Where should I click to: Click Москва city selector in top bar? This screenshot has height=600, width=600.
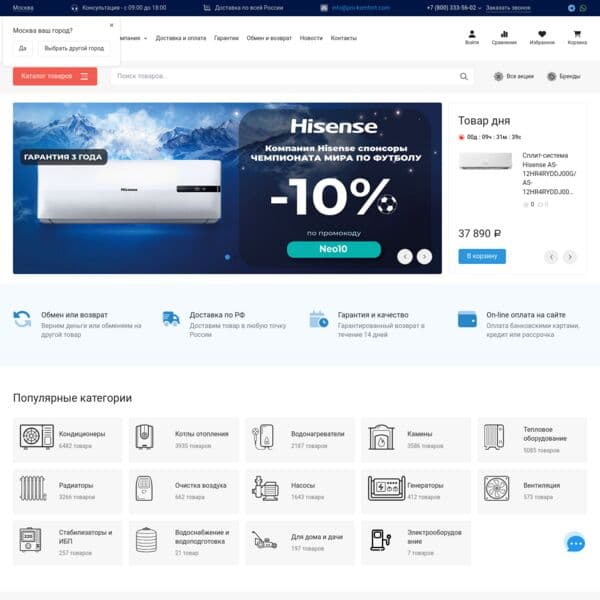coord(23,8)
